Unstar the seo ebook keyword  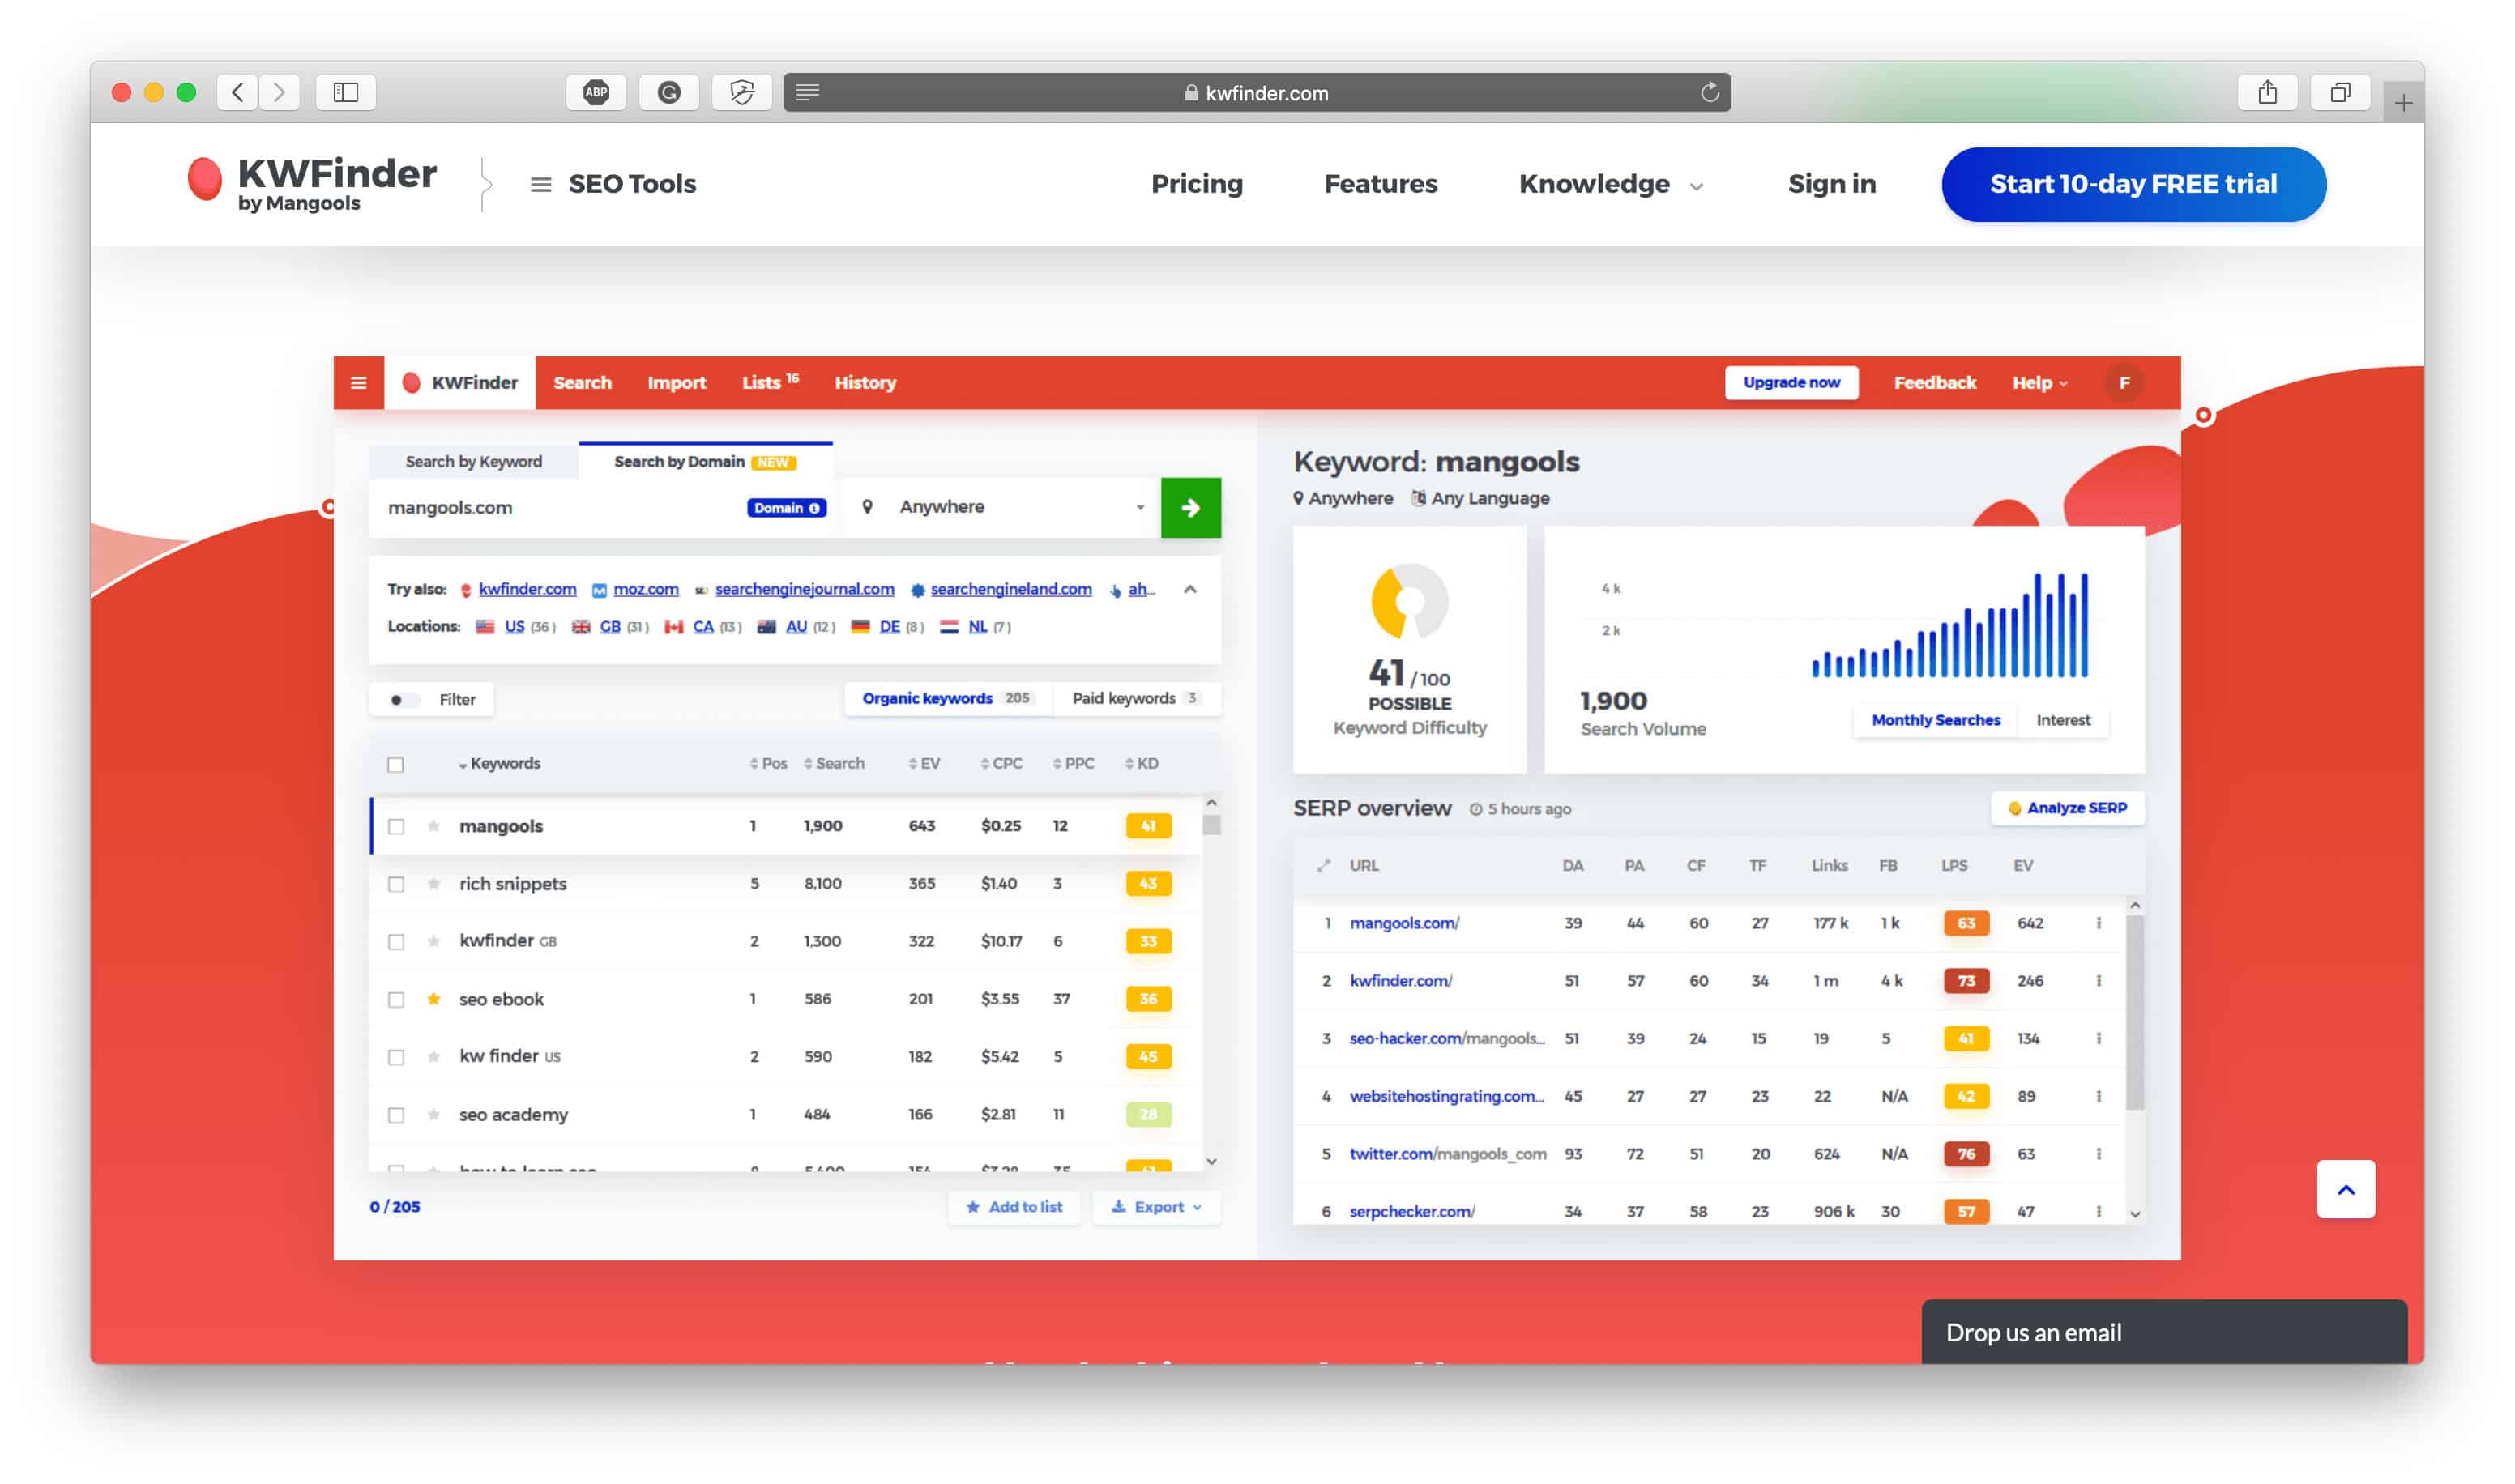[434, 999]
